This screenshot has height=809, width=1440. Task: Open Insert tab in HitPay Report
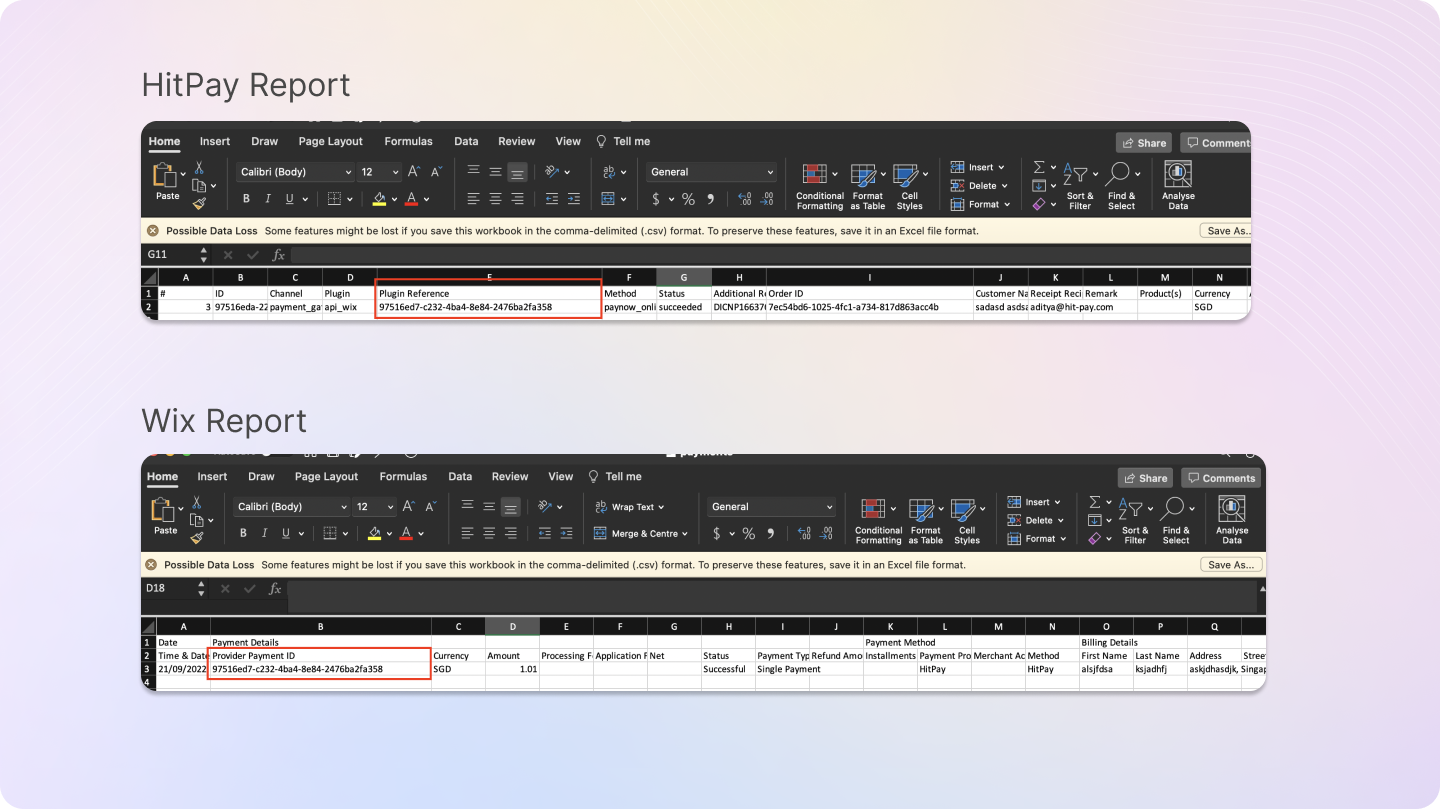click(215, 142)
